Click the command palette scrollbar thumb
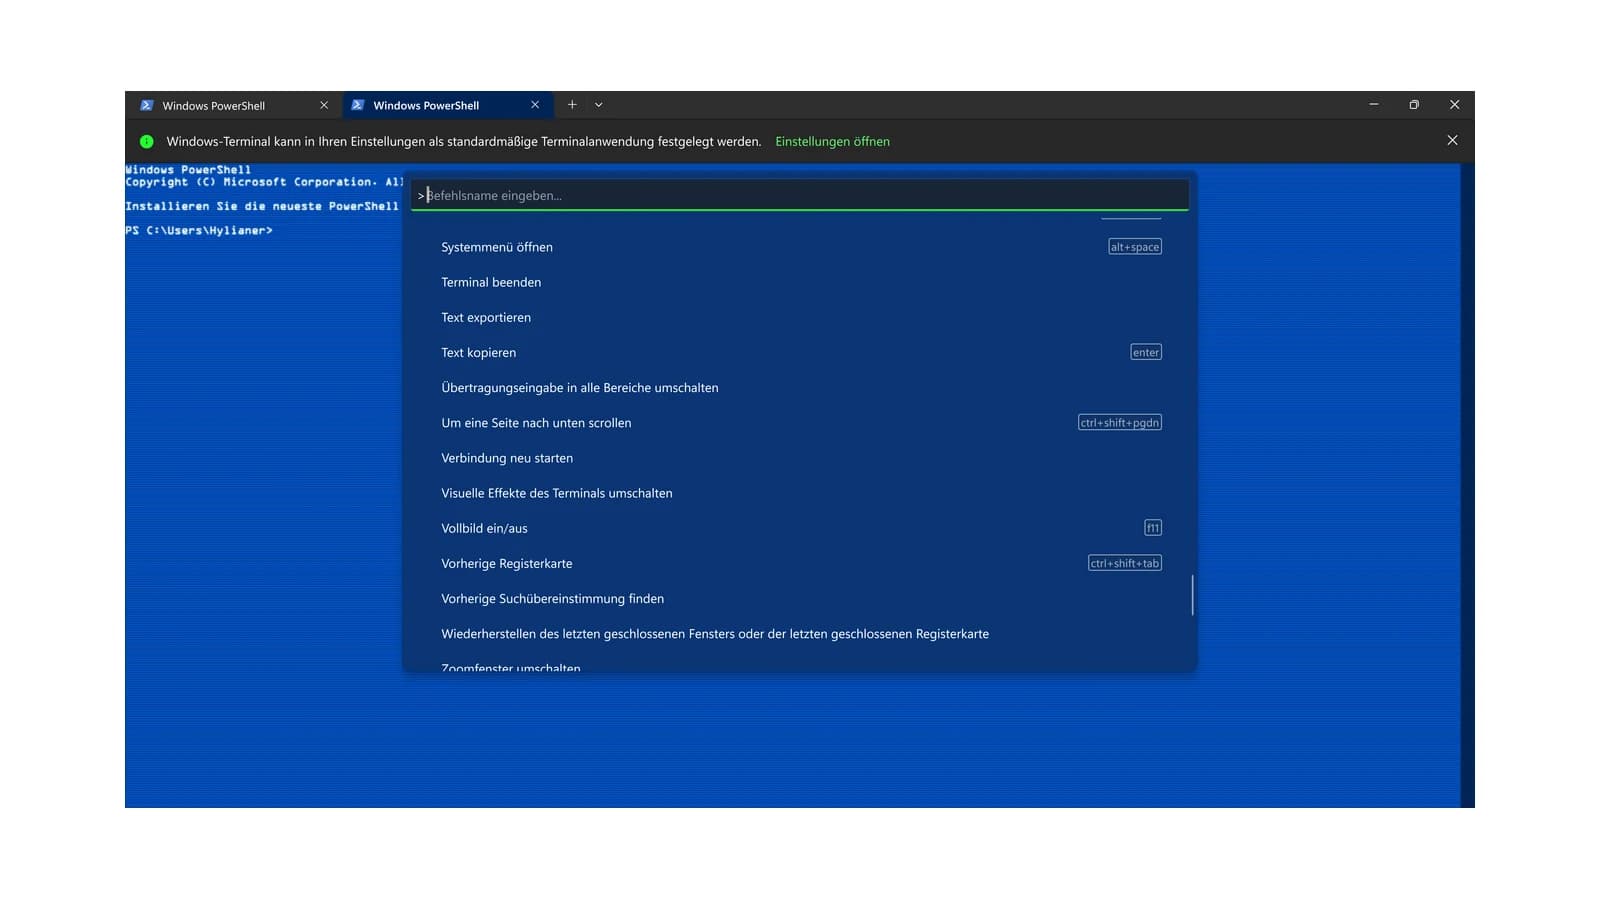 pos(1192,595)
